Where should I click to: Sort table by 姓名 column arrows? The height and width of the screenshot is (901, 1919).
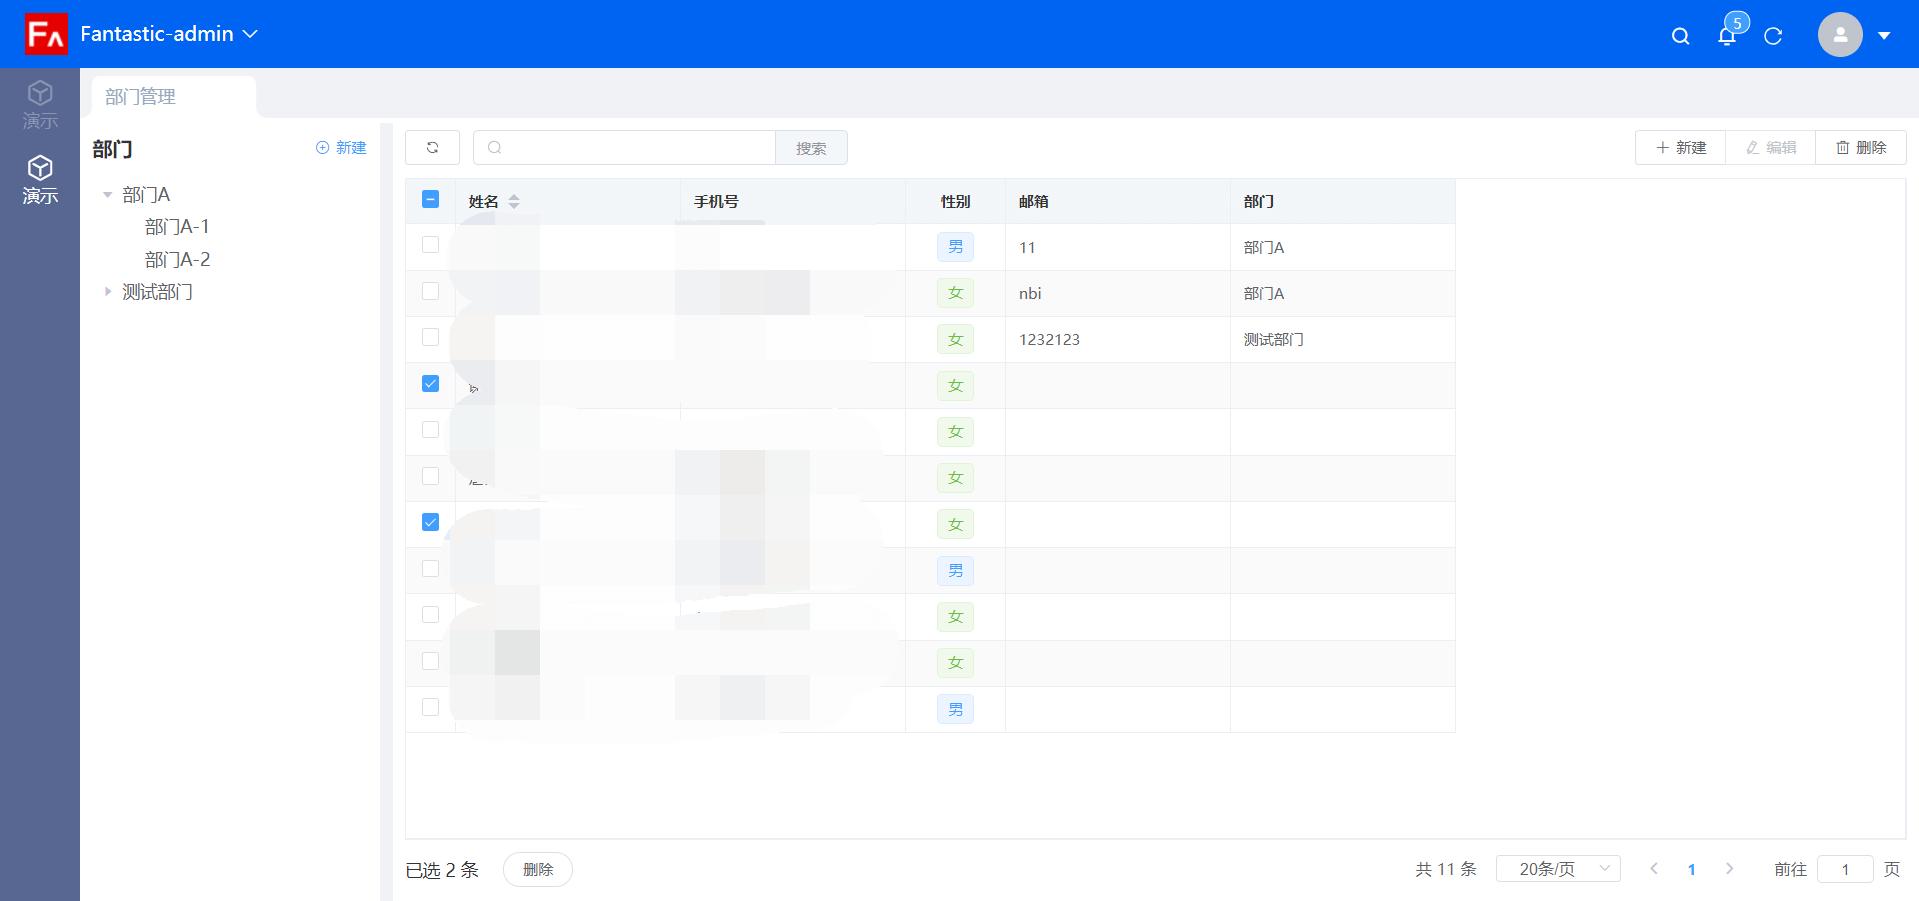pyautogui.click(x=514, y=201)
